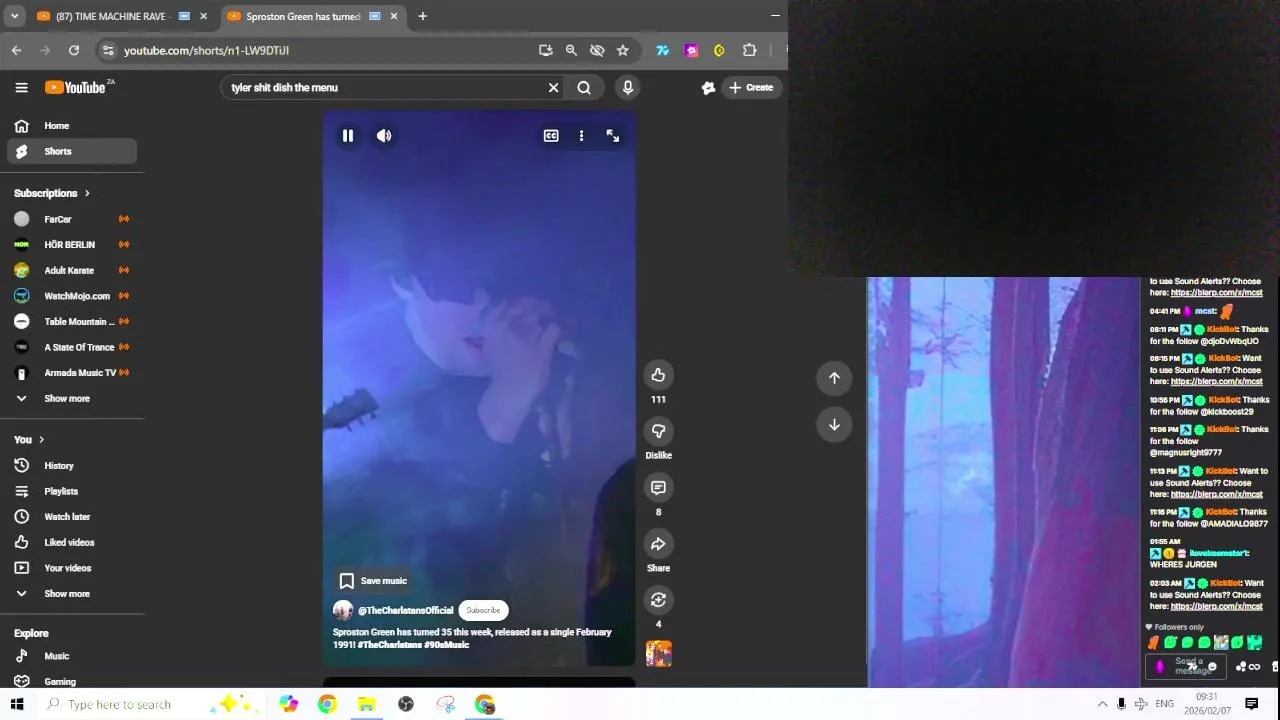Open the HÖR BERLIN subscription
Screen dimensions: 1280x720
tap(71, 245)
